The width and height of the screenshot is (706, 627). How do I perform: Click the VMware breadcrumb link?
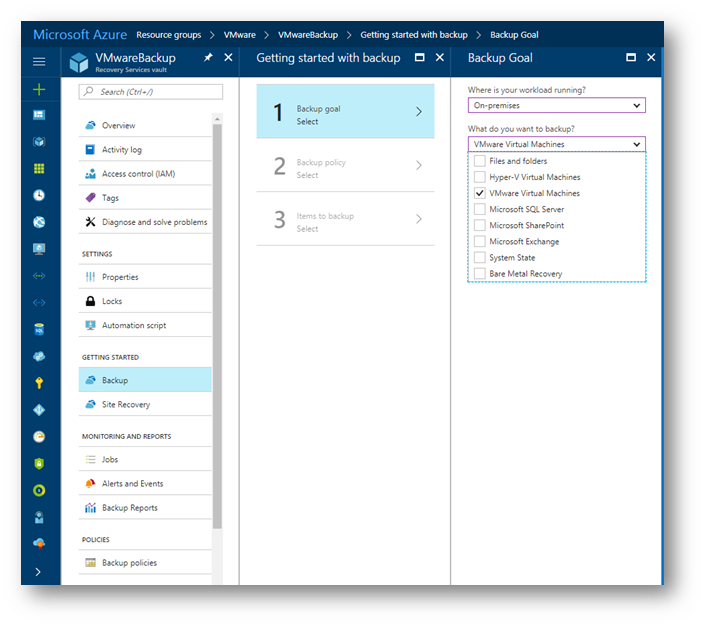pos(240,35)
